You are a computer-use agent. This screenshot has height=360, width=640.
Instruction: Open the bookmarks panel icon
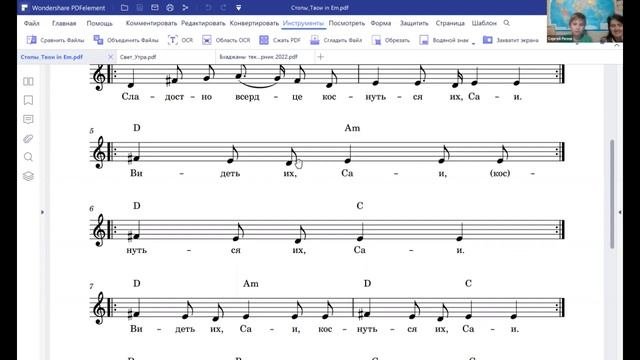pyautogui.click(x=28, y=100)
